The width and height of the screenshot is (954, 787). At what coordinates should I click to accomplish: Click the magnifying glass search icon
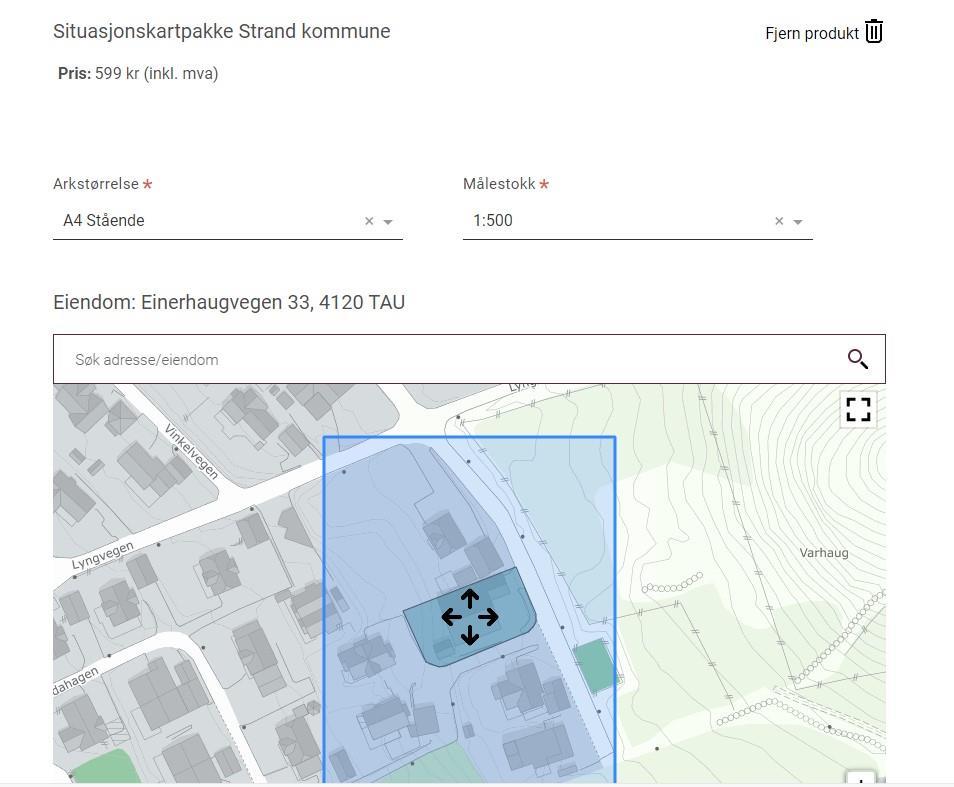857,359
